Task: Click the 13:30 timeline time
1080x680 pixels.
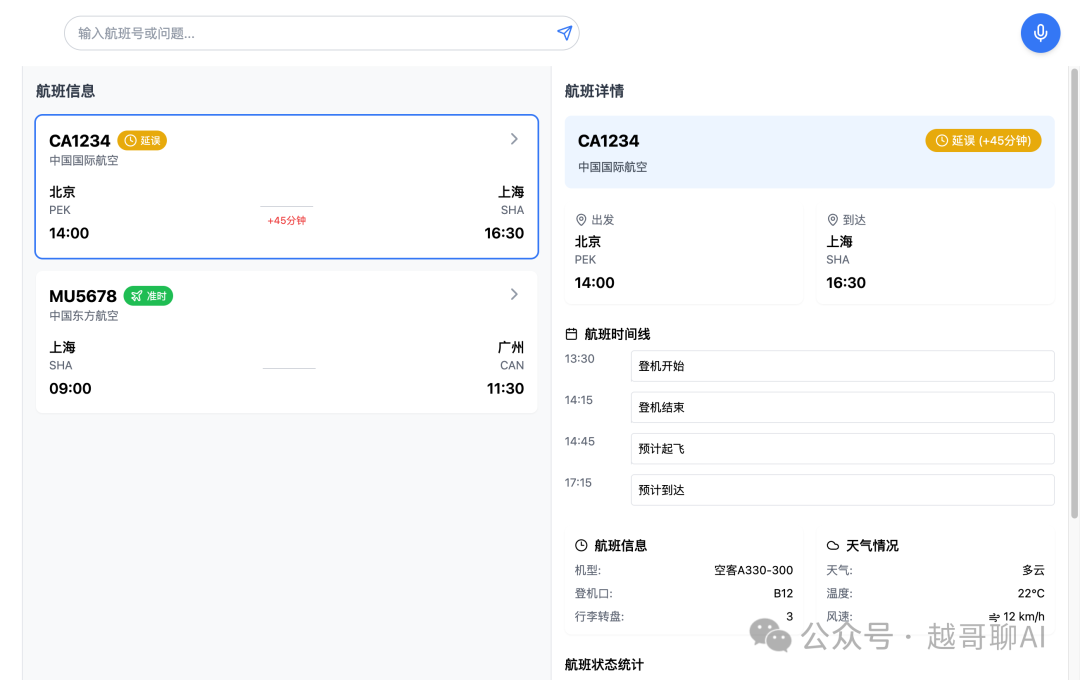Action: click(579, 359)
